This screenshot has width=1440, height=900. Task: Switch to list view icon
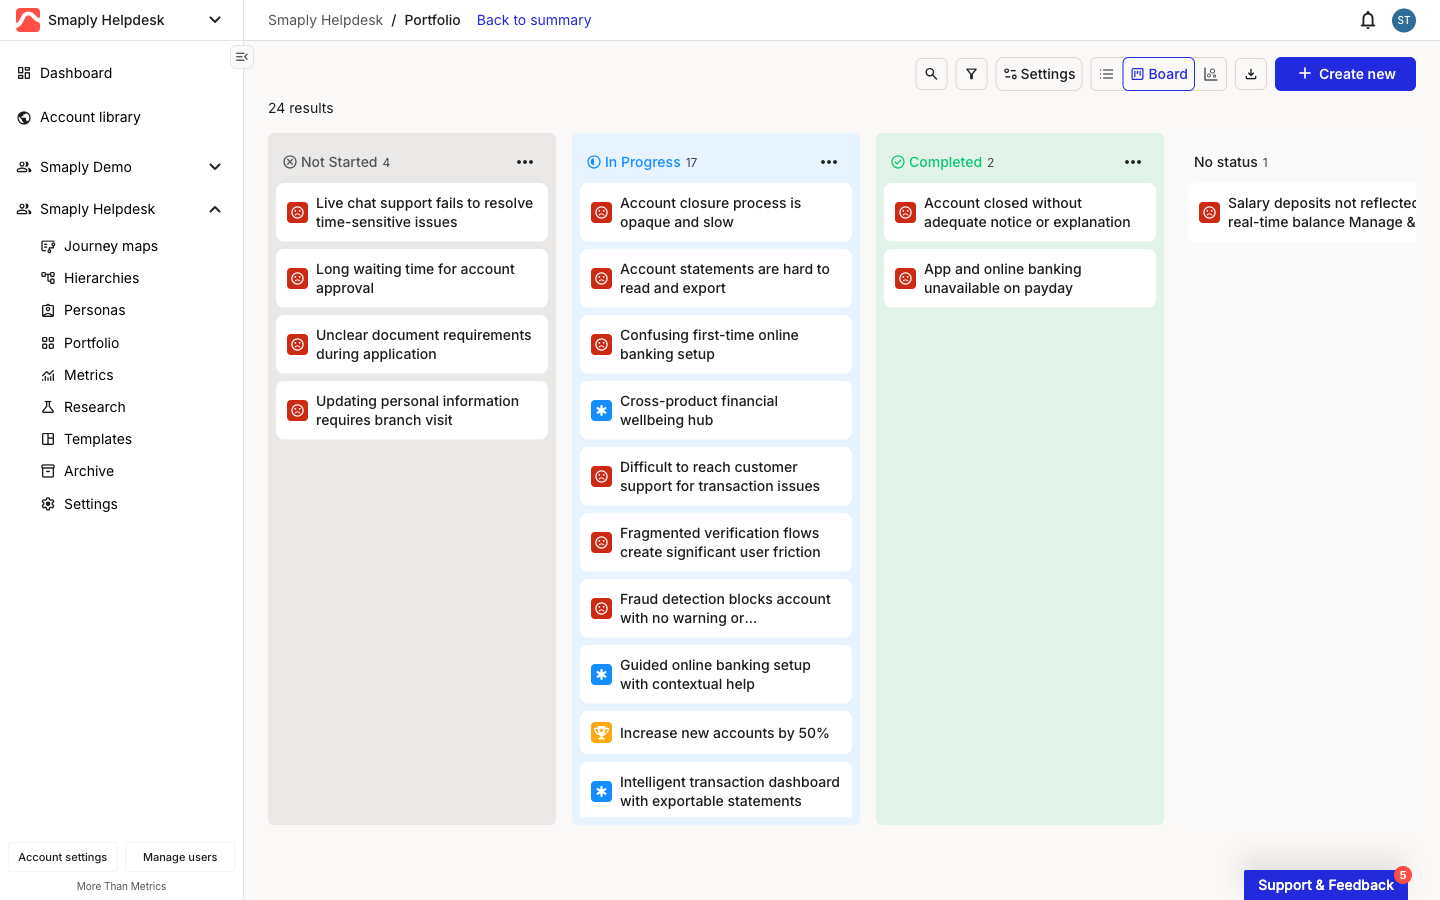(1106, 74)
